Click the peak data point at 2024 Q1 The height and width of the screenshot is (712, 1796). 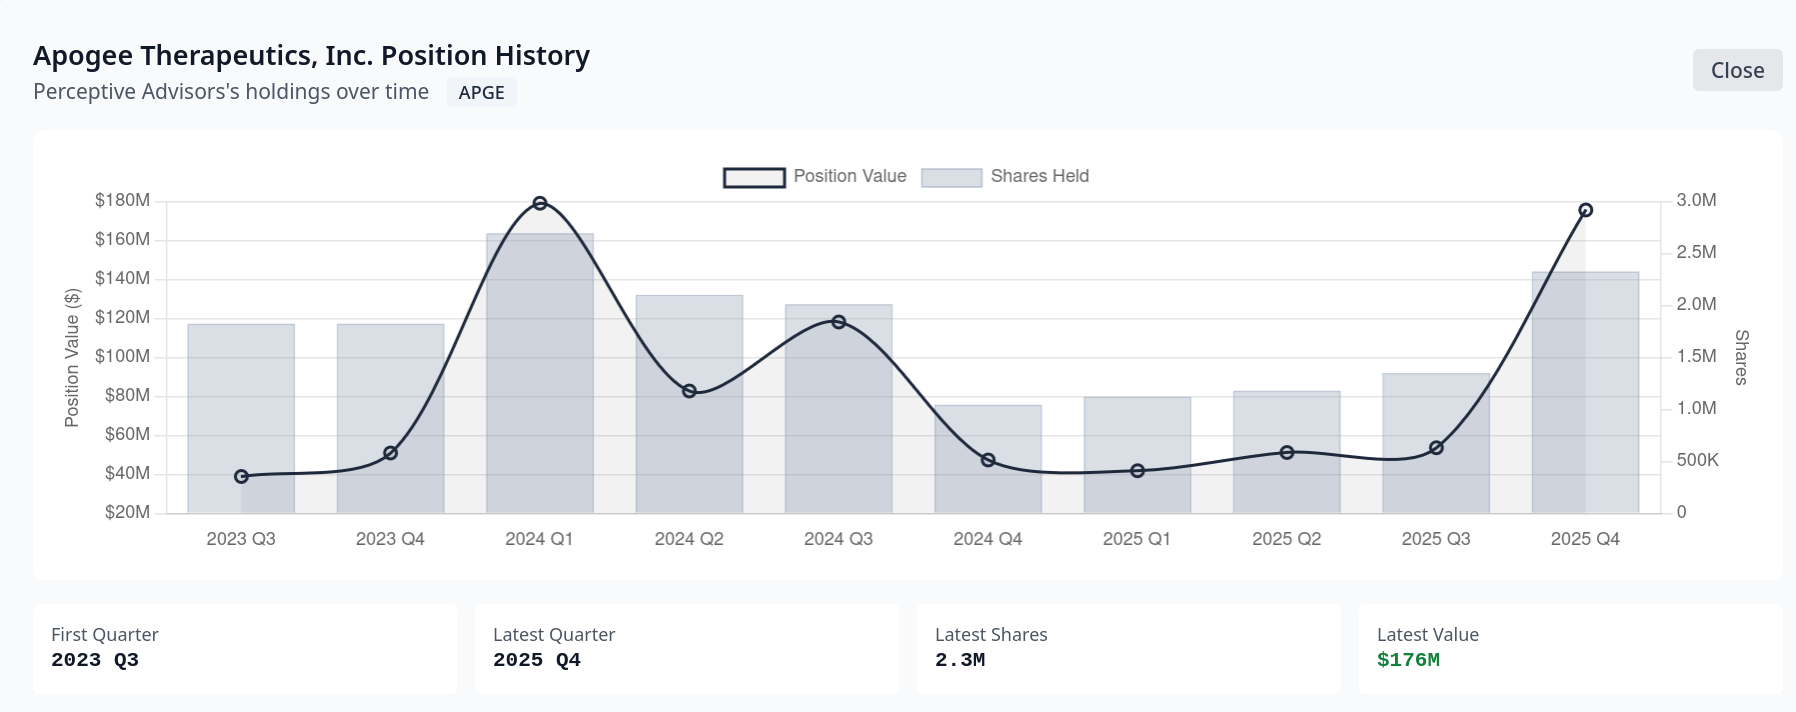tap(541, 202)
